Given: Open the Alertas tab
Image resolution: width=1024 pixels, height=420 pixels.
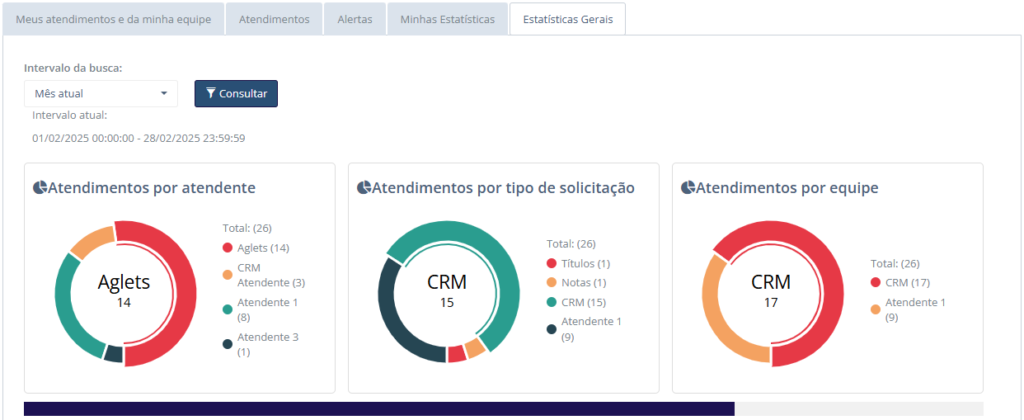Looking at the screenshot, I should tap(354, 20).
